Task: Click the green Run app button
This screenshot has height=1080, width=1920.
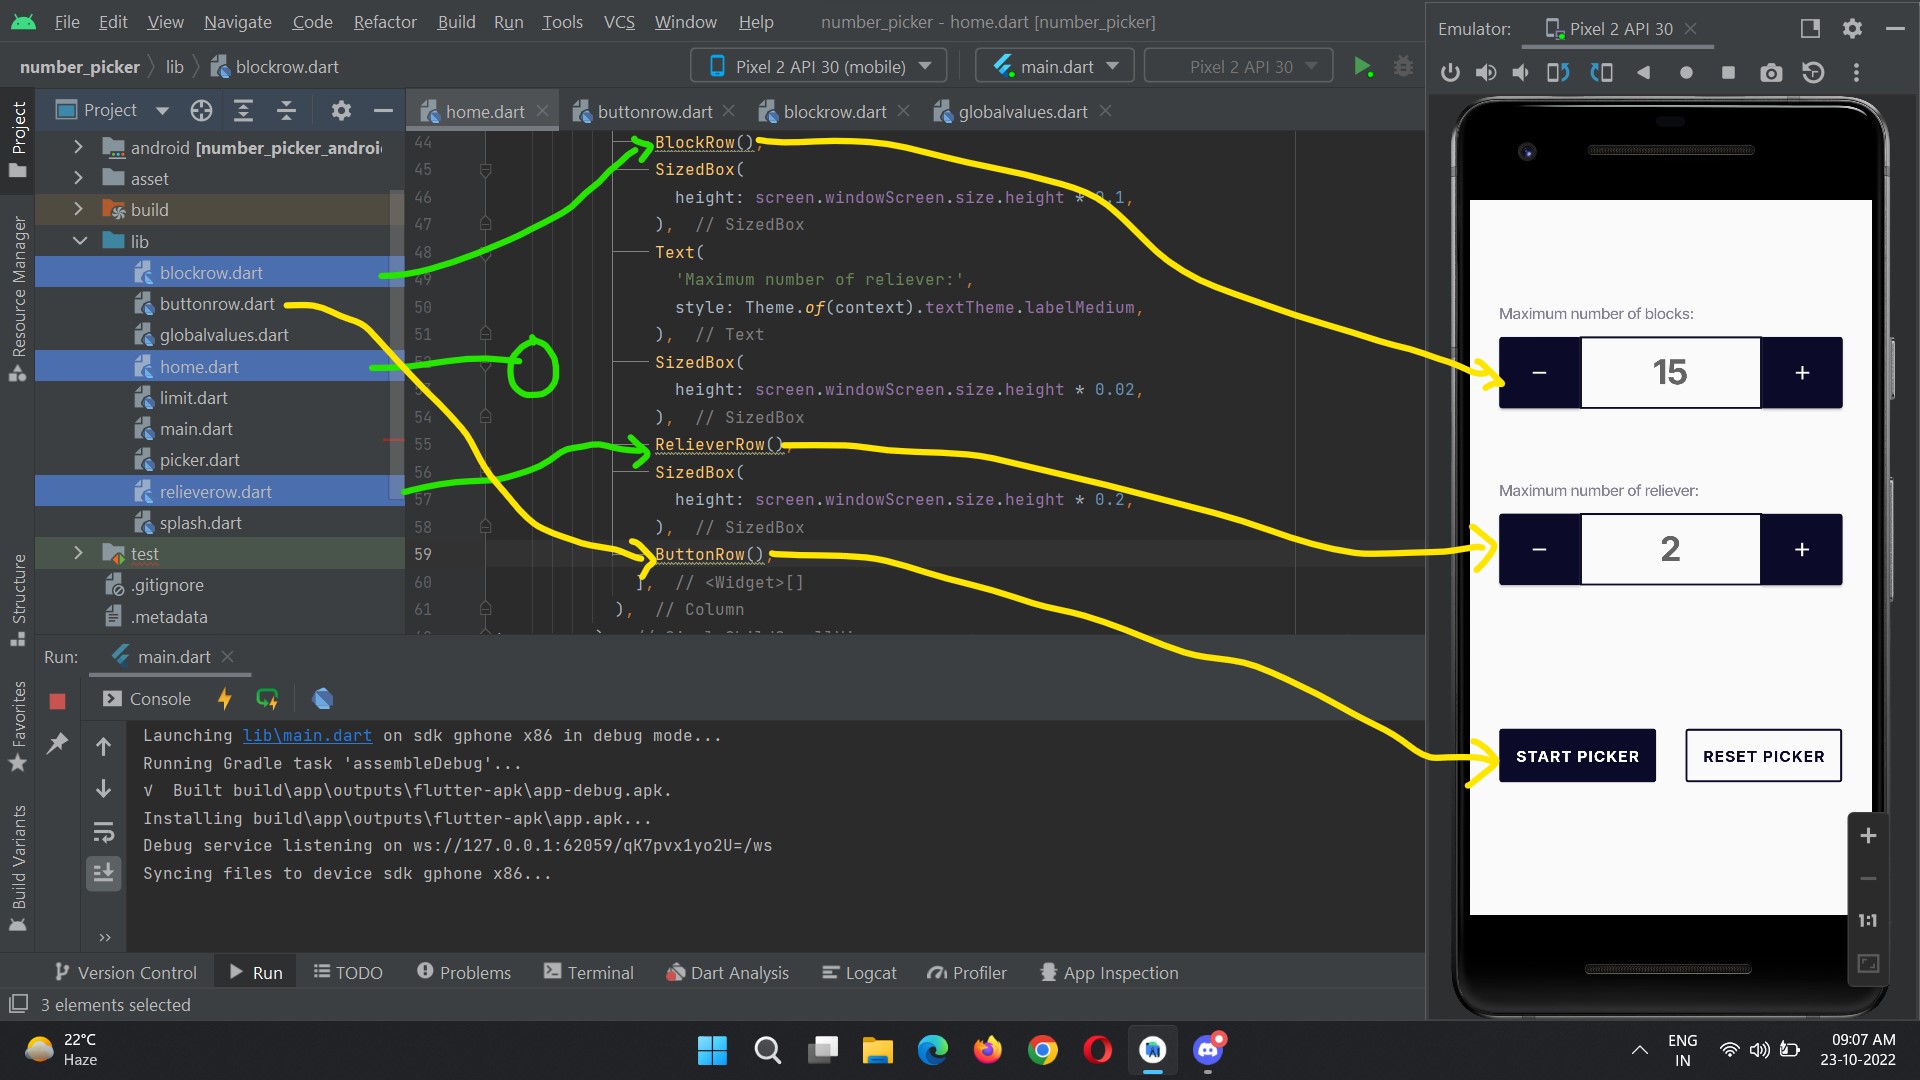Action: click(x=1362, y=67)
